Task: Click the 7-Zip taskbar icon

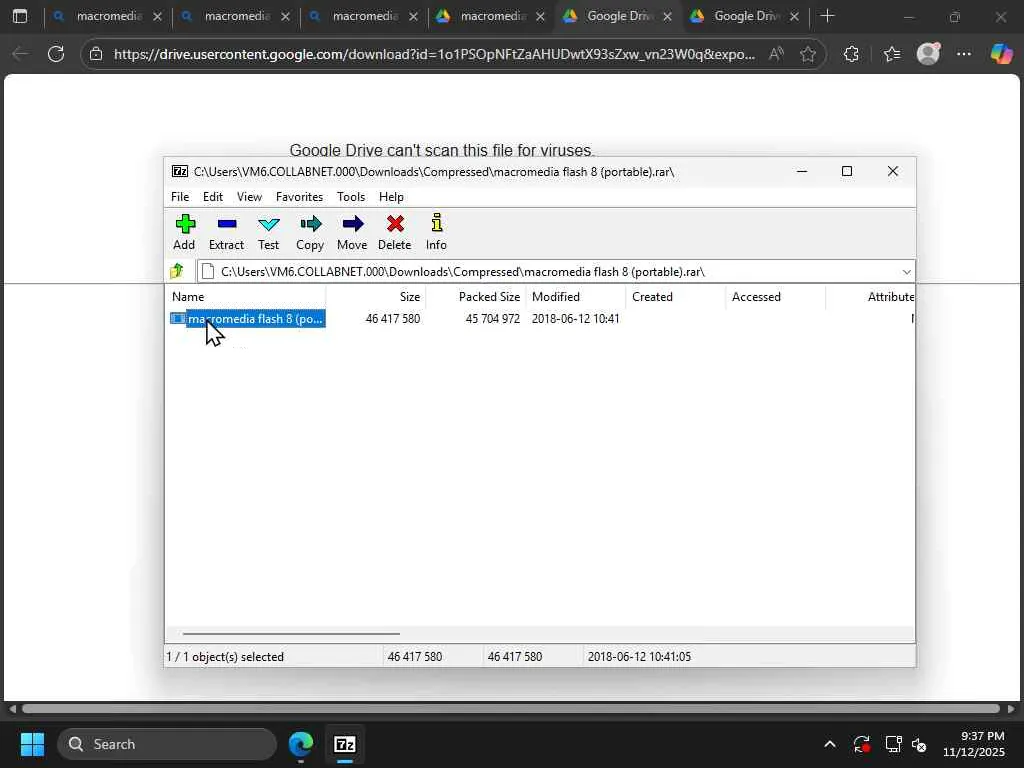Action: [x=345, y=744]
